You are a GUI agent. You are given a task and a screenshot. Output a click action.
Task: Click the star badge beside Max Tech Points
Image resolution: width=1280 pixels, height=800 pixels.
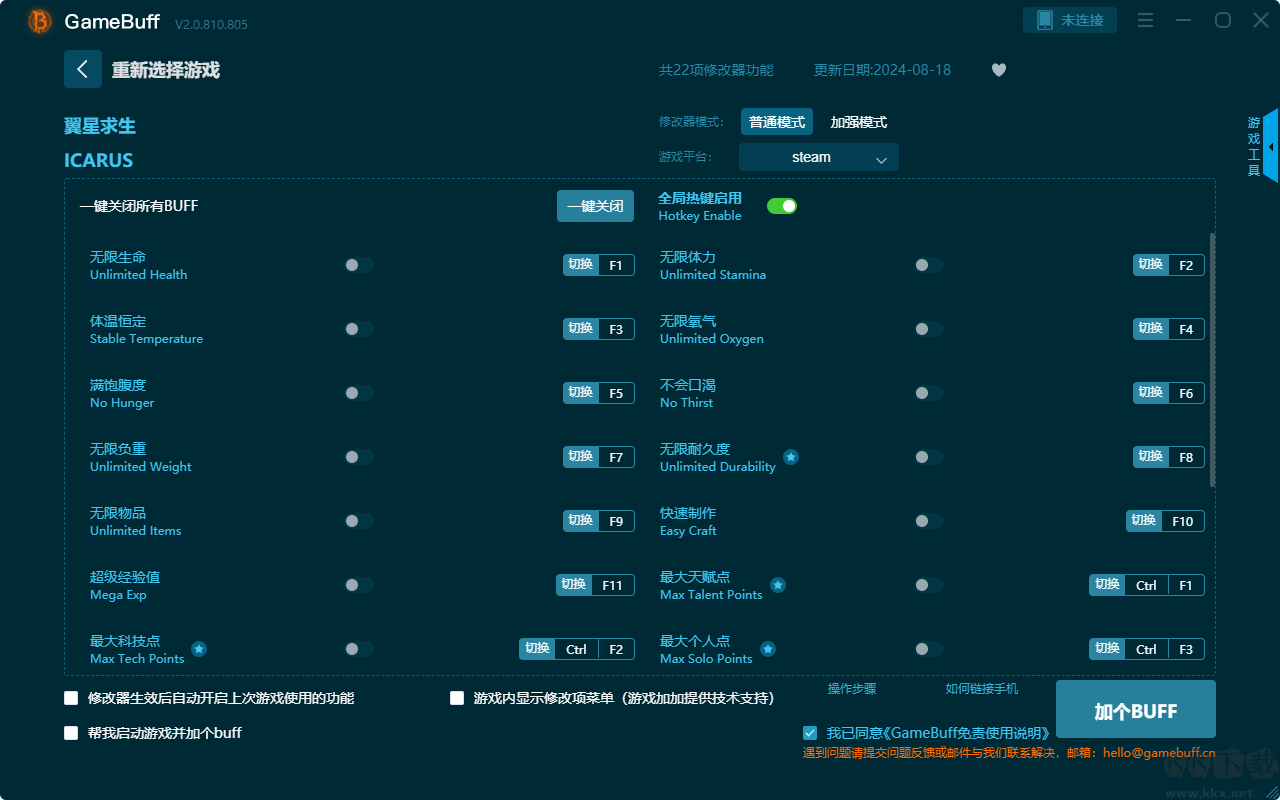tap(199, 649)
